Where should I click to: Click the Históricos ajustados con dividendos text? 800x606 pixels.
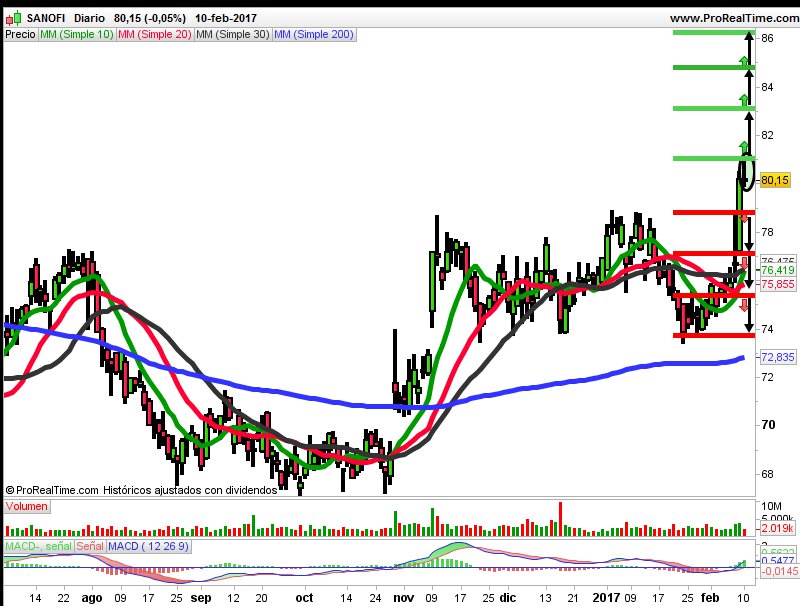[x=190, y=490]
